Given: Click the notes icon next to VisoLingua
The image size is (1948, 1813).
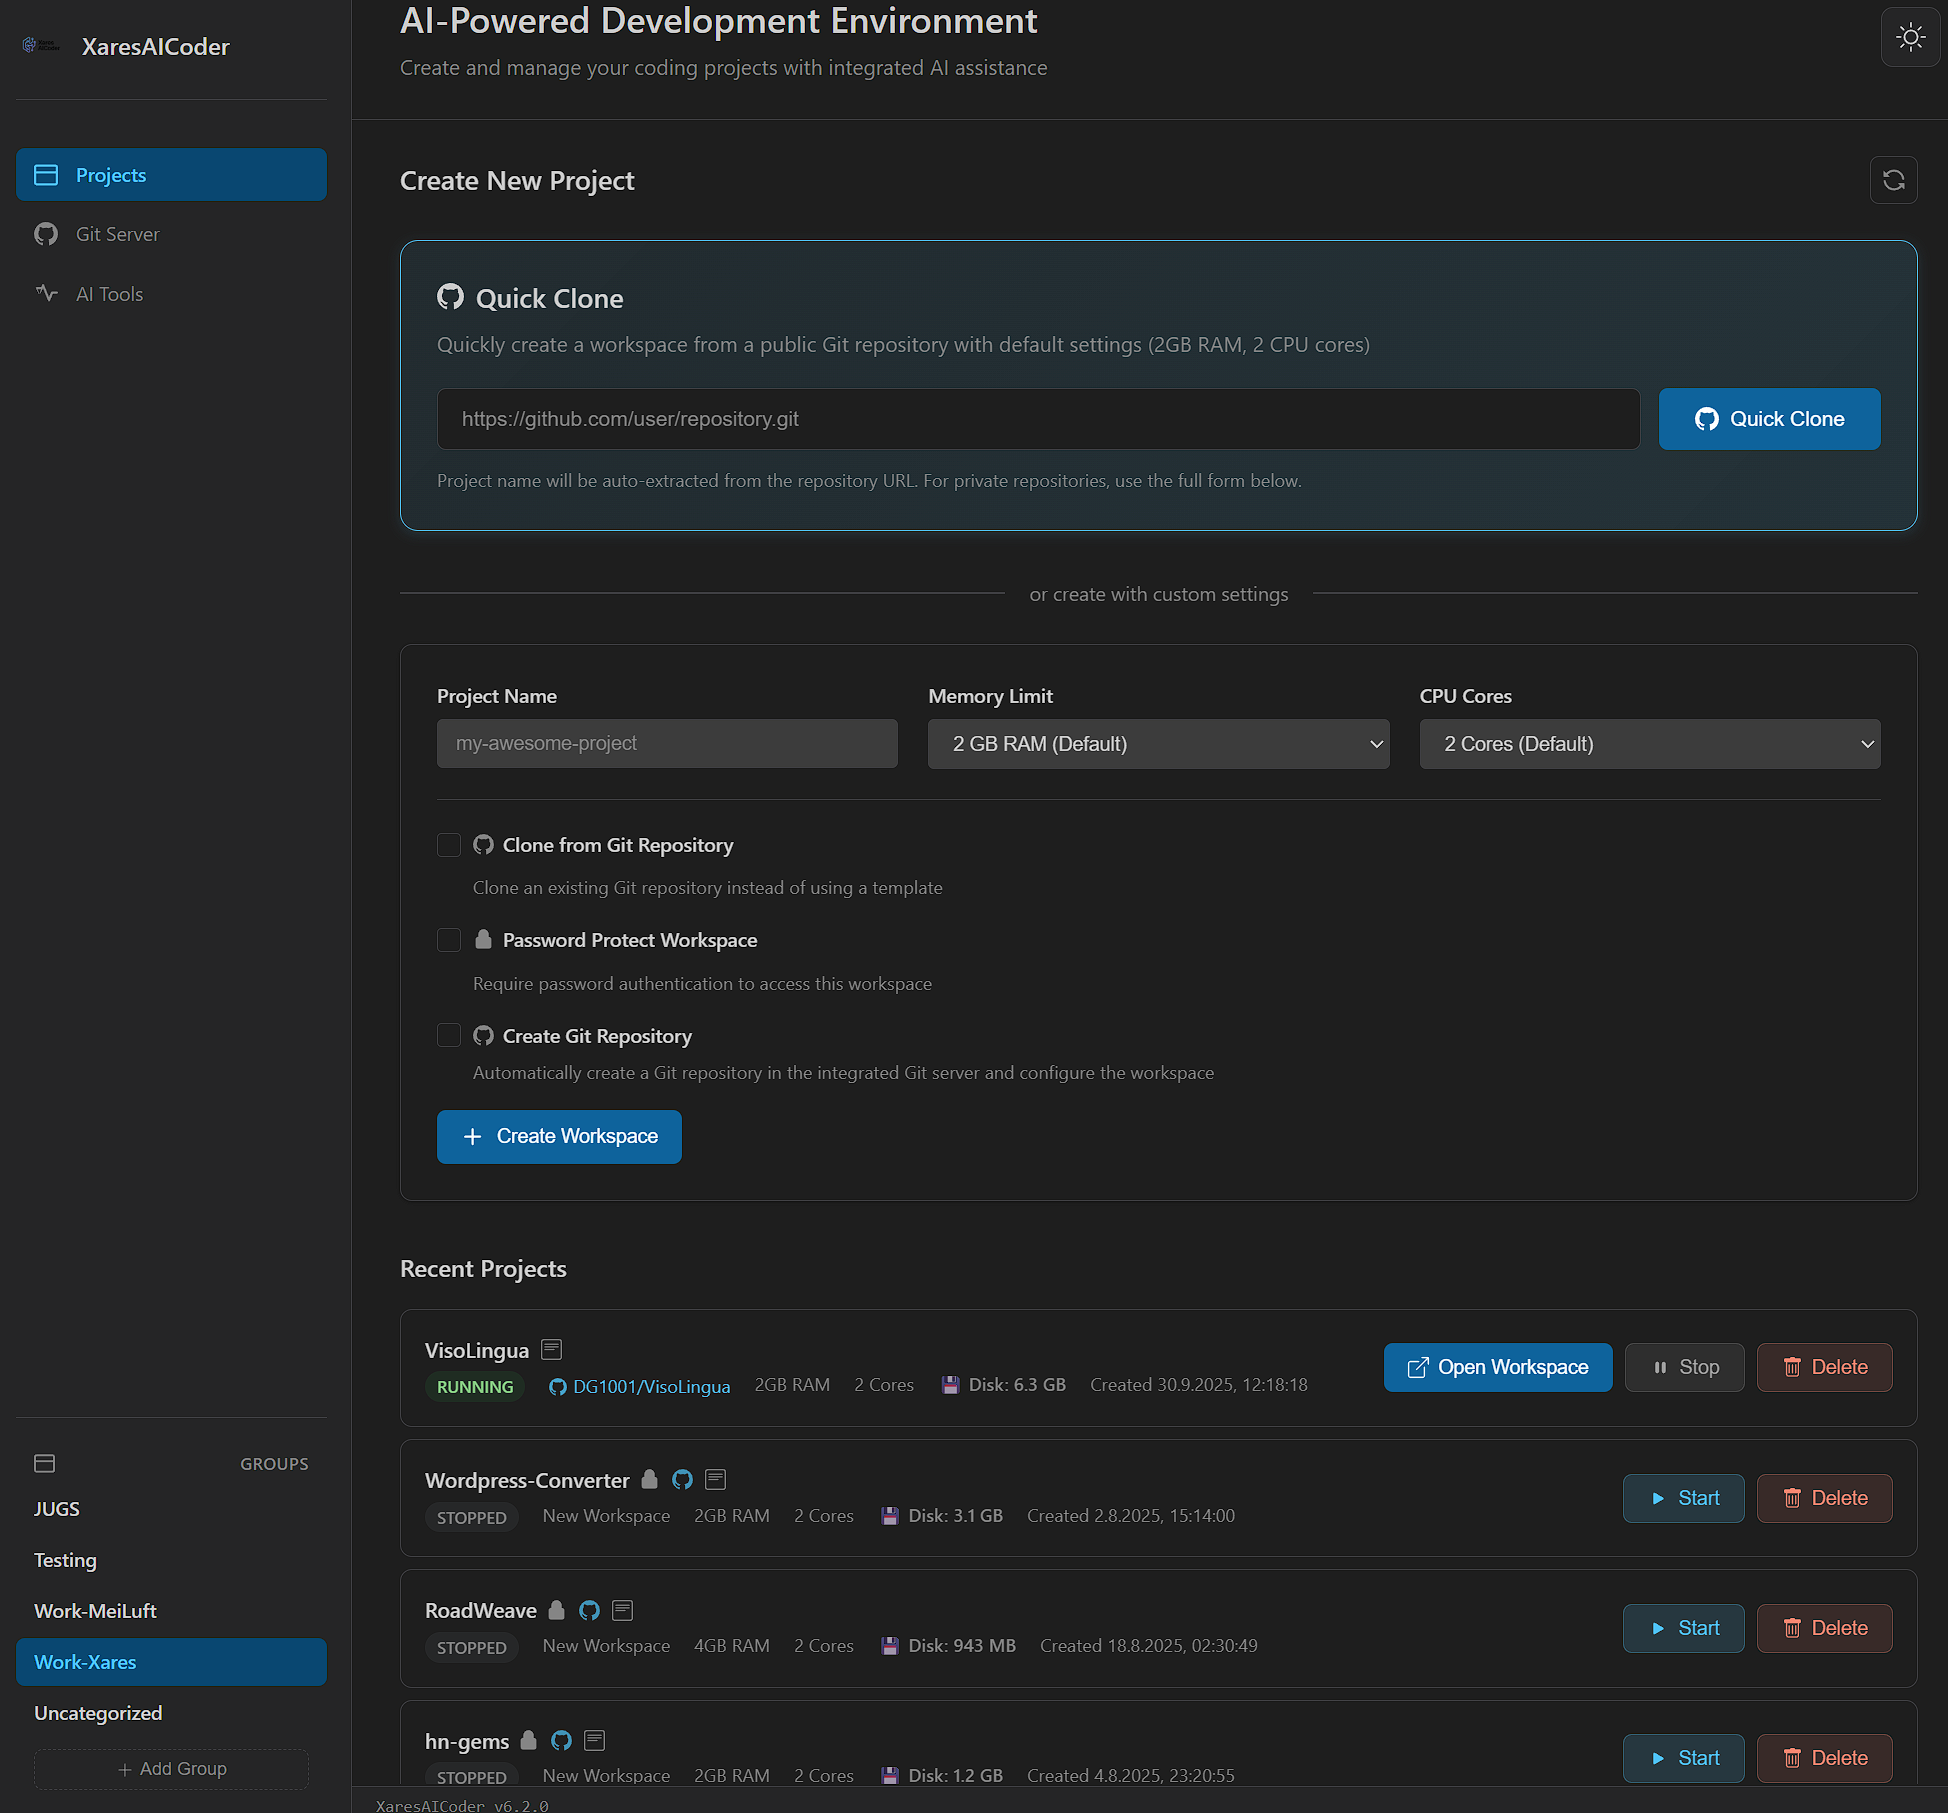Looking at the screenshot, I should pos(551,1349).
